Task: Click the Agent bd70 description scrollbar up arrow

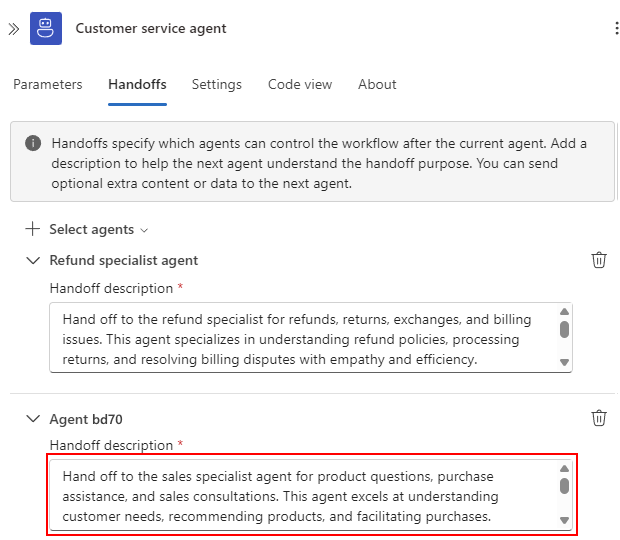Action: coord(564,468)
